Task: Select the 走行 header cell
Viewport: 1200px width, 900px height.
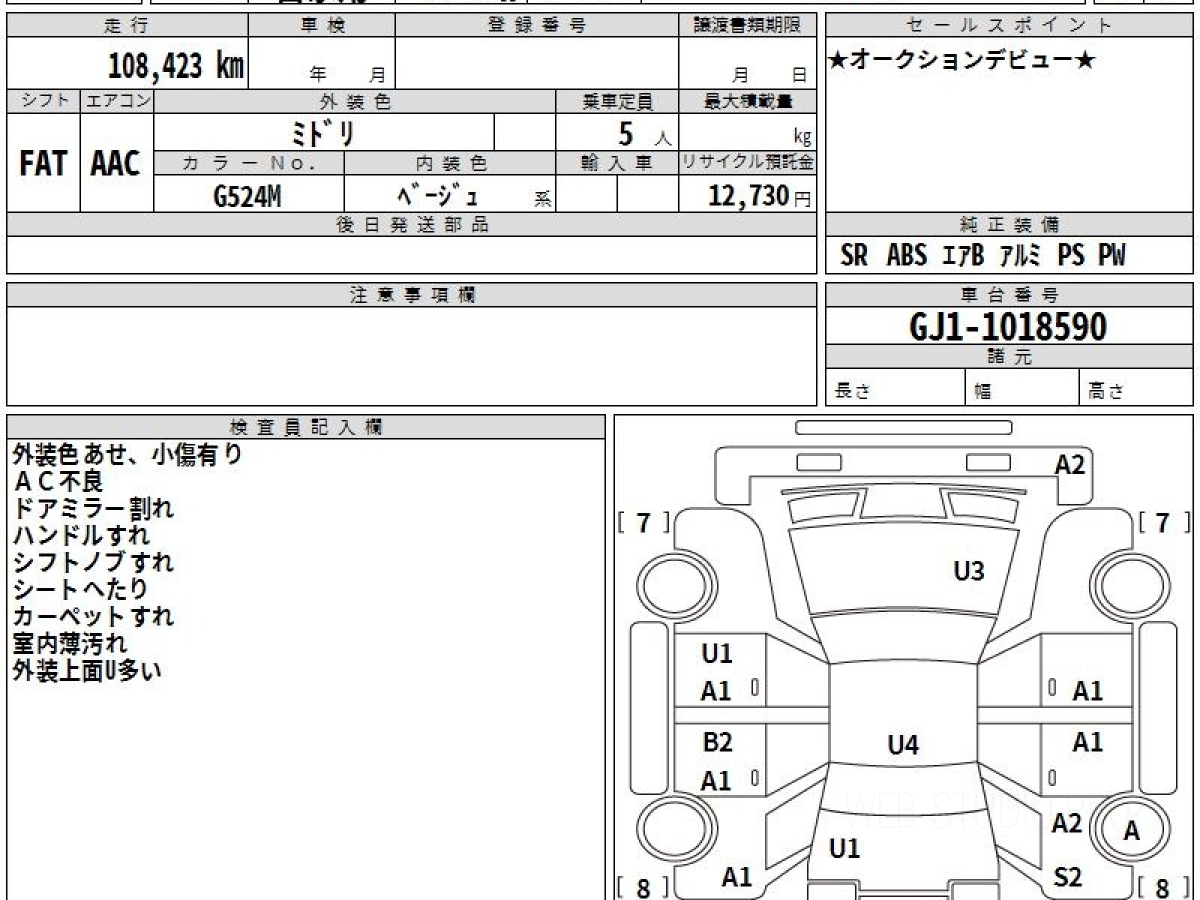Action: 126,27
